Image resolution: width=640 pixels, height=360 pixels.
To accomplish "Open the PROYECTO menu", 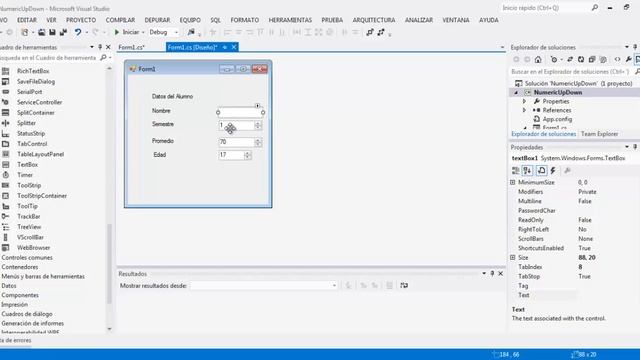I will point(81,20).
